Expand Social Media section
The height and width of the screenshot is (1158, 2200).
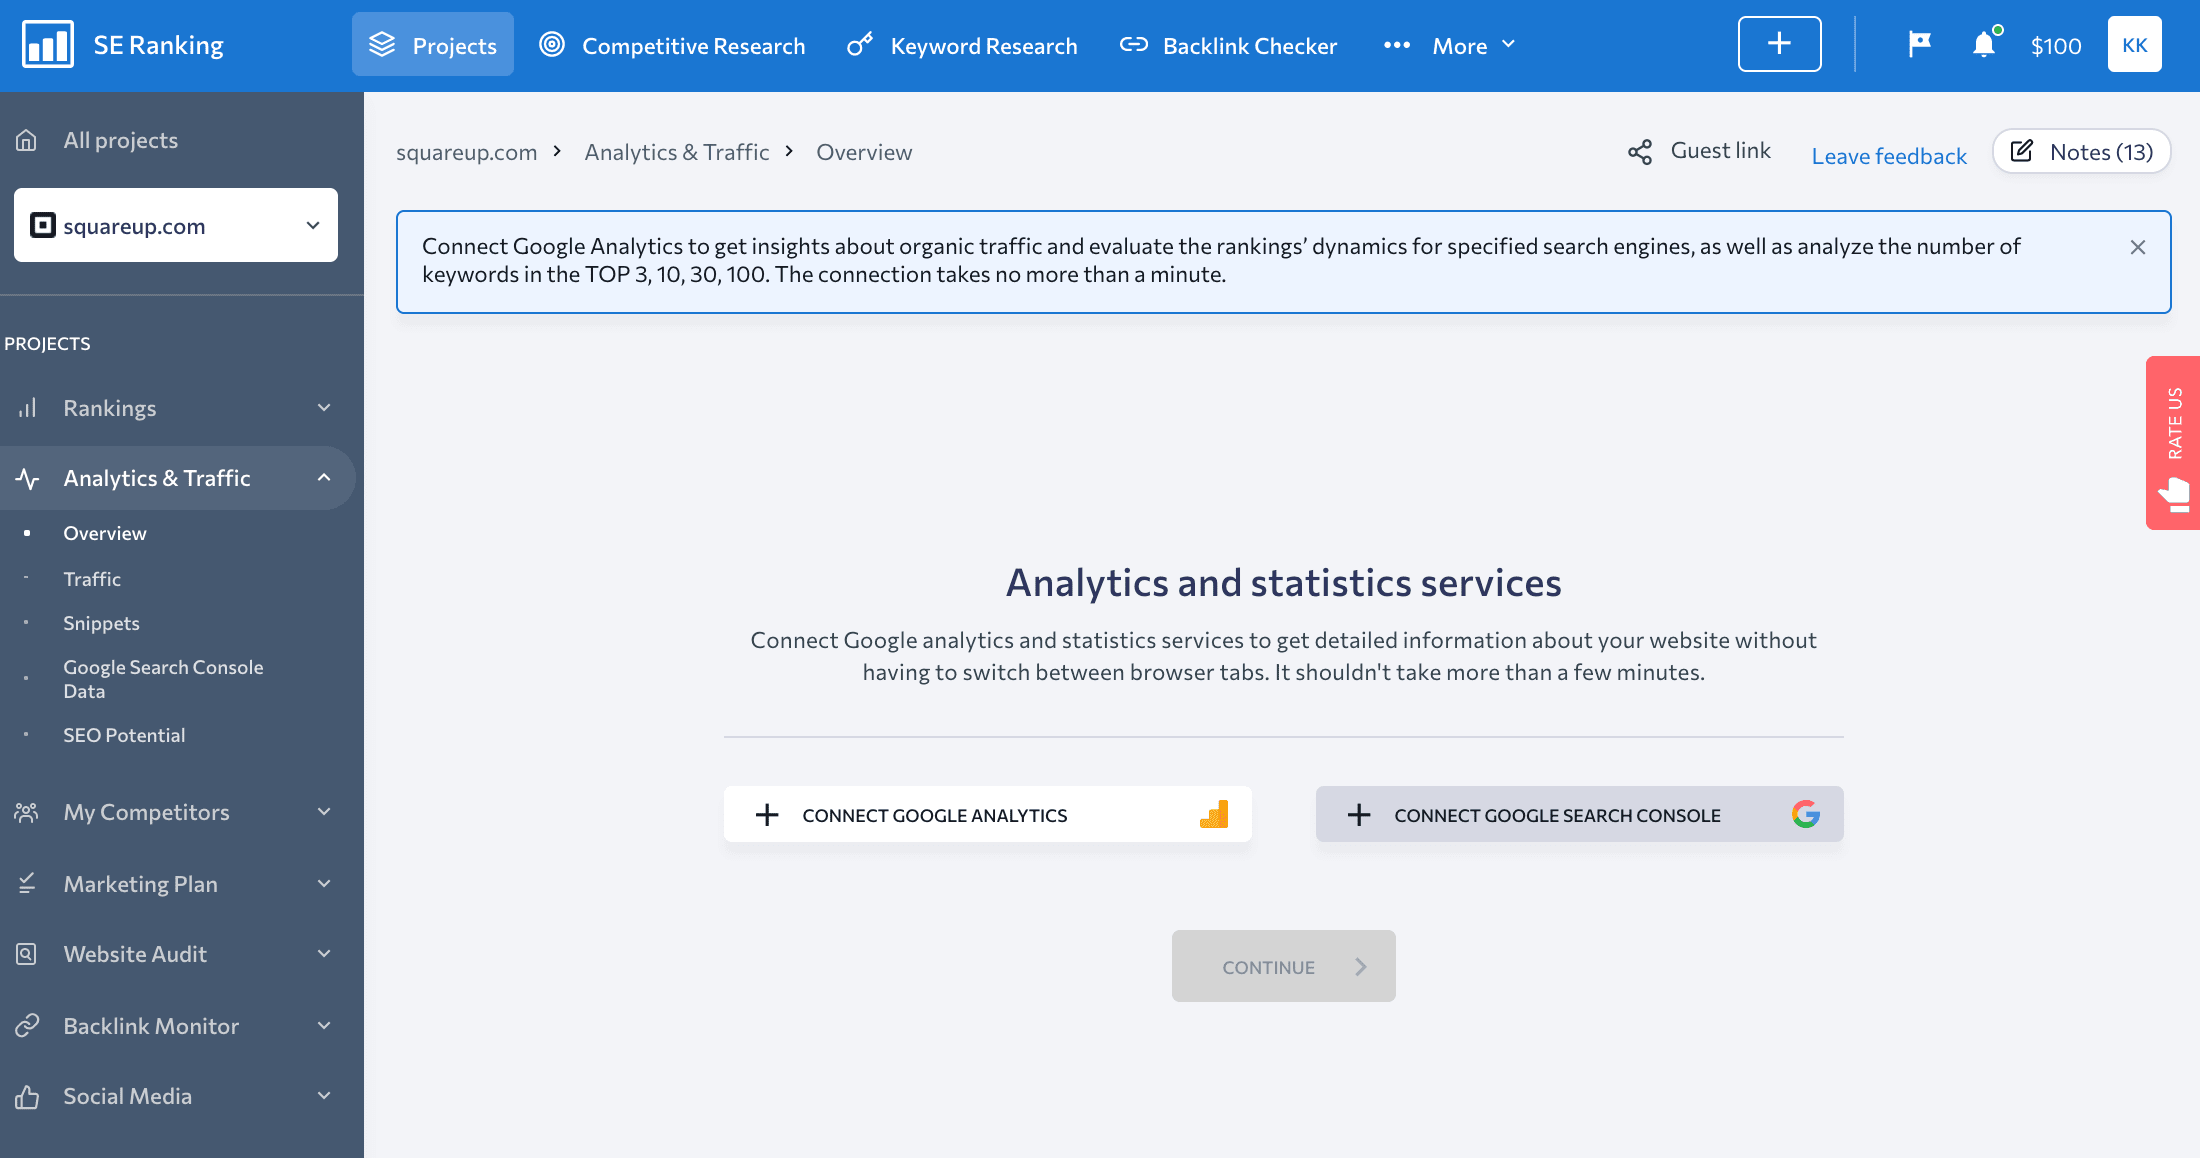(178, 1096)
